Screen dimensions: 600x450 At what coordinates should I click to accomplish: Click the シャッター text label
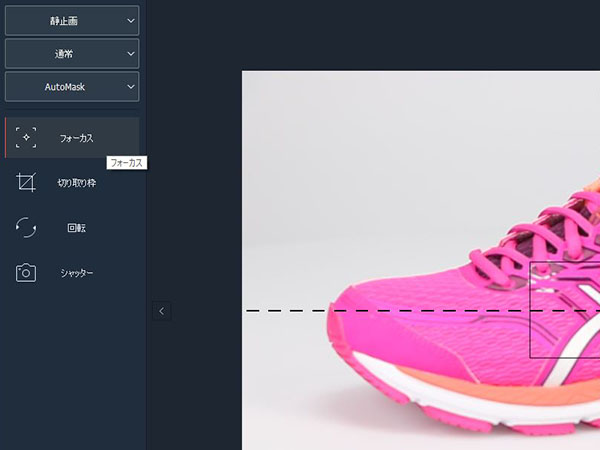click(x=76, y=273)
